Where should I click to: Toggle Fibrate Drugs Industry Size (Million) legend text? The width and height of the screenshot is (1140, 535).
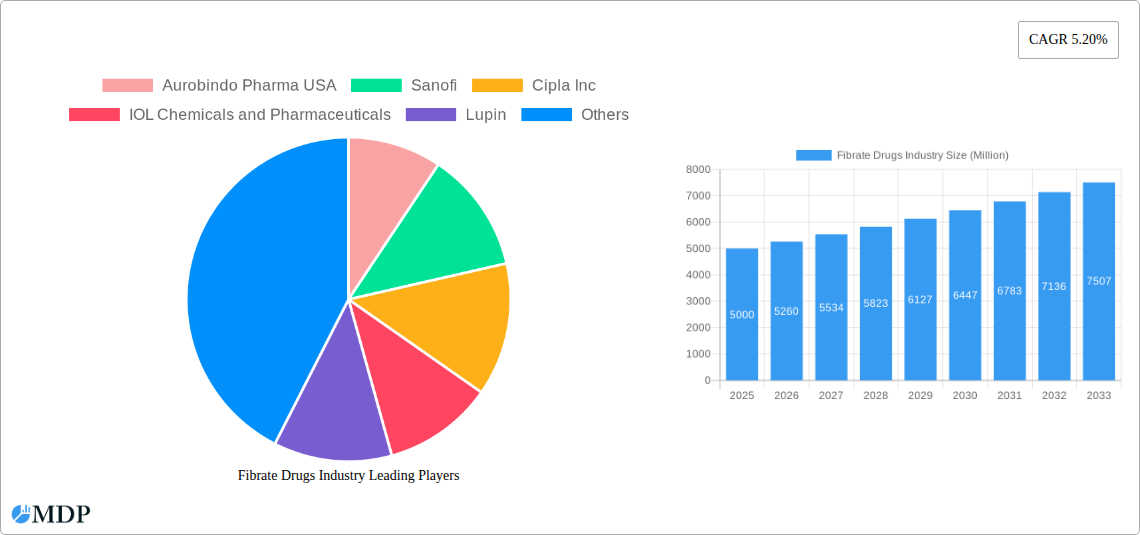pyautogui.click(x=923, y=155)
